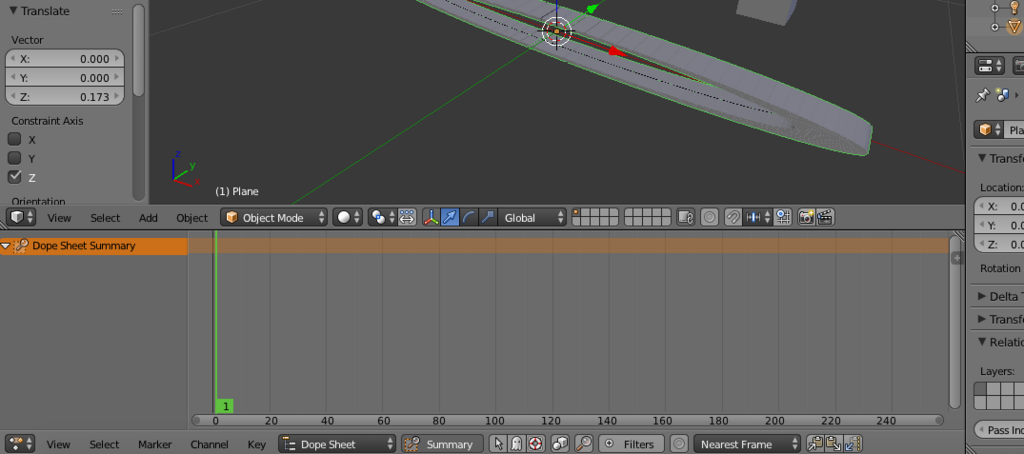The height and width of the screenshot is (454, 1024).
Task: Open the Object menu
Action: [x=192, y=218]
